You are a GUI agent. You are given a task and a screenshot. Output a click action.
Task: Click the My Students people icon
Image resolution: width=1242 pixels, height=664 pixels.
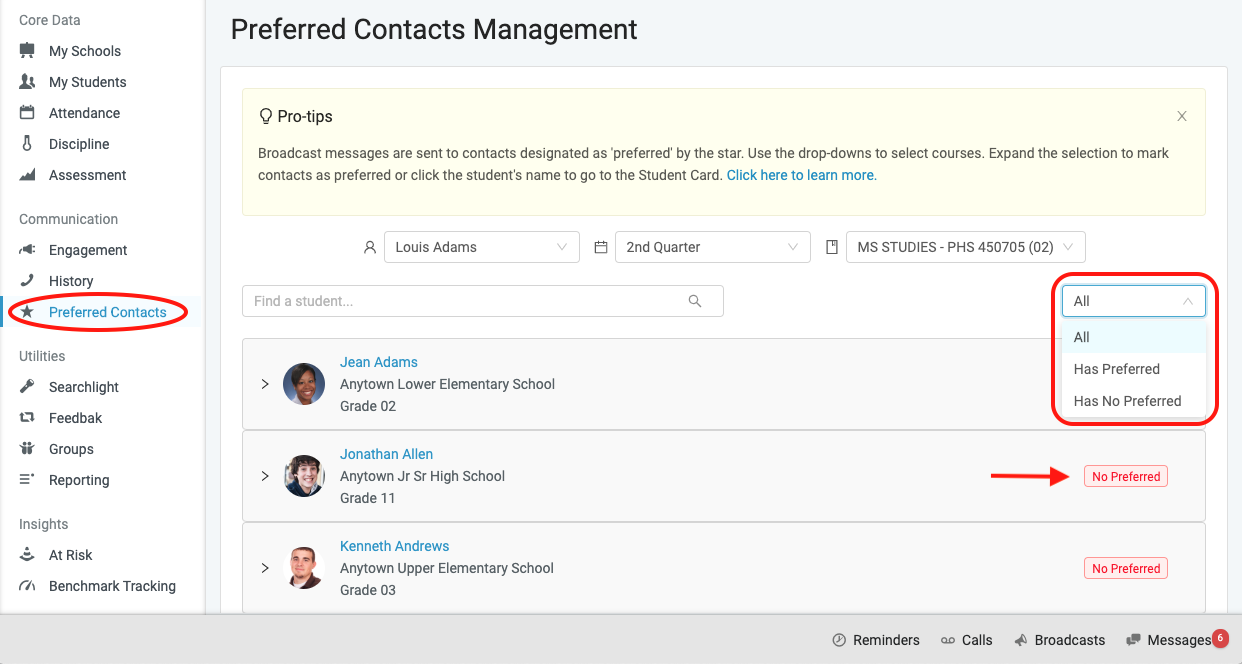(27, 82)
